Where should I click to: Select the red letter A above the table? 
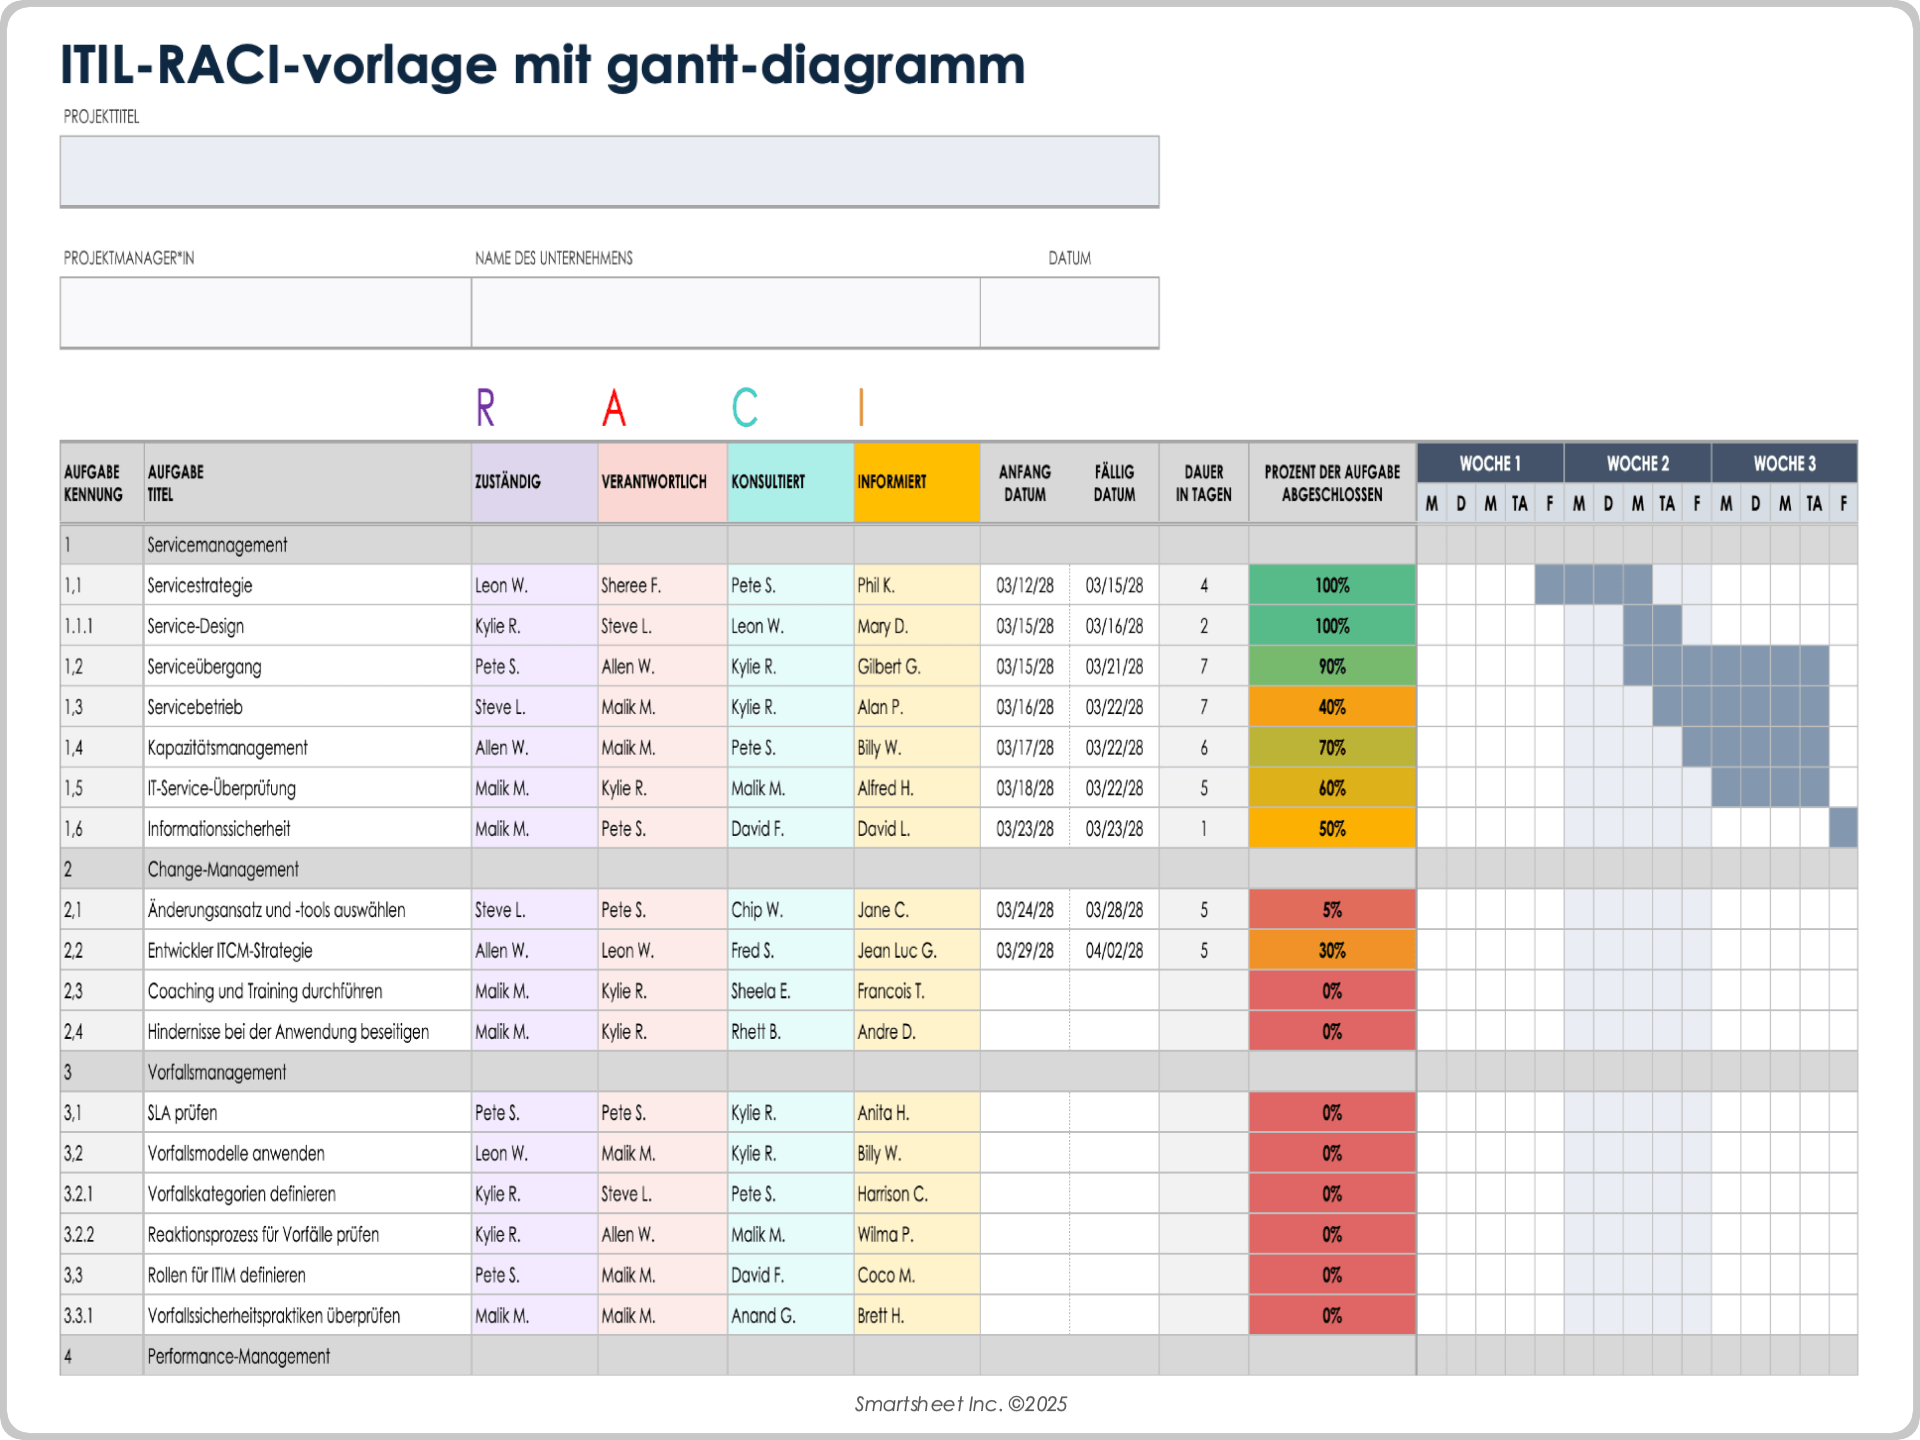(x=612, y=406)
